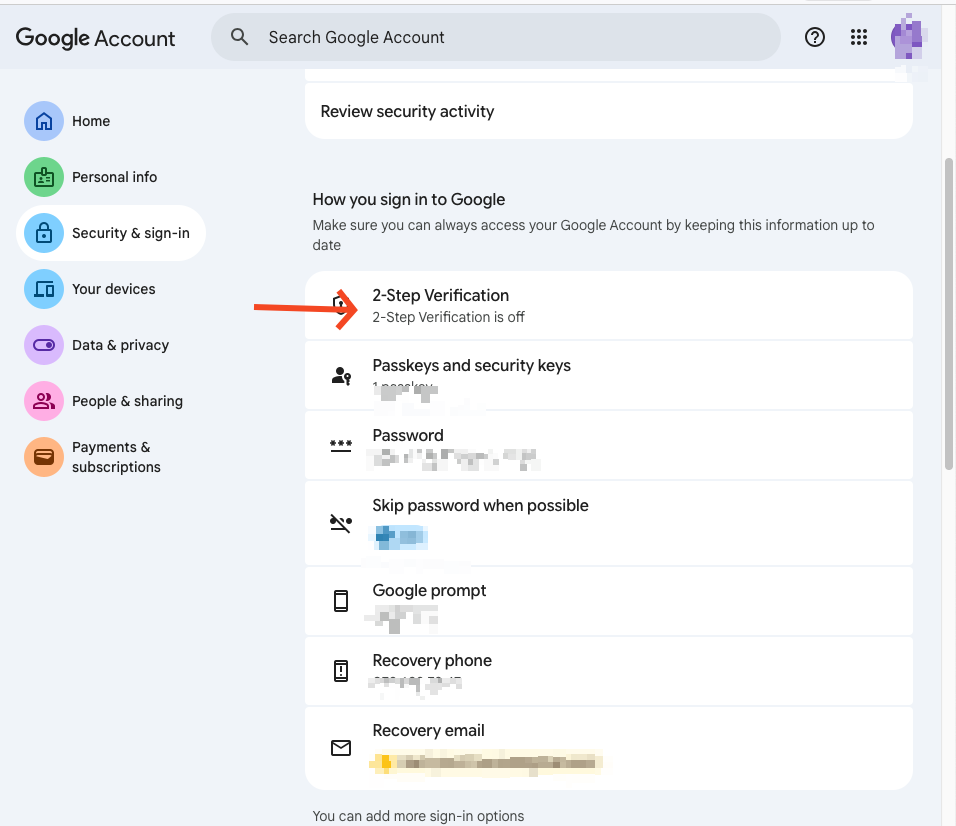
Task: Click the Payments & subscriptions card icon
Action: 44,457
